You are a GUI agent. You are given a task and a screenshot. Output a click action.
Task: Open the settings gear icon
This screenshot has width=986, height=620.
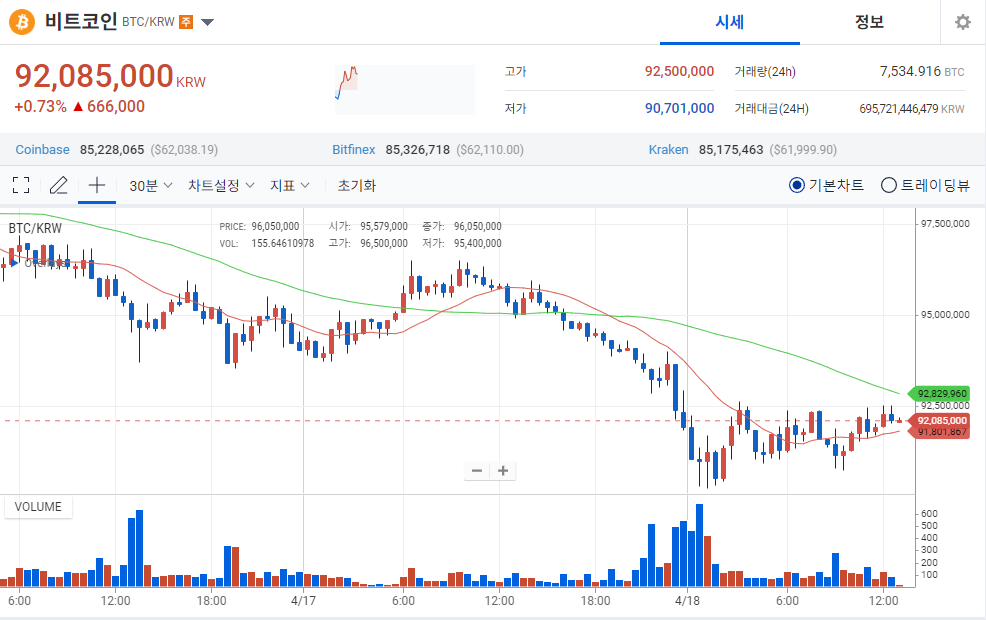pos(962,22)
